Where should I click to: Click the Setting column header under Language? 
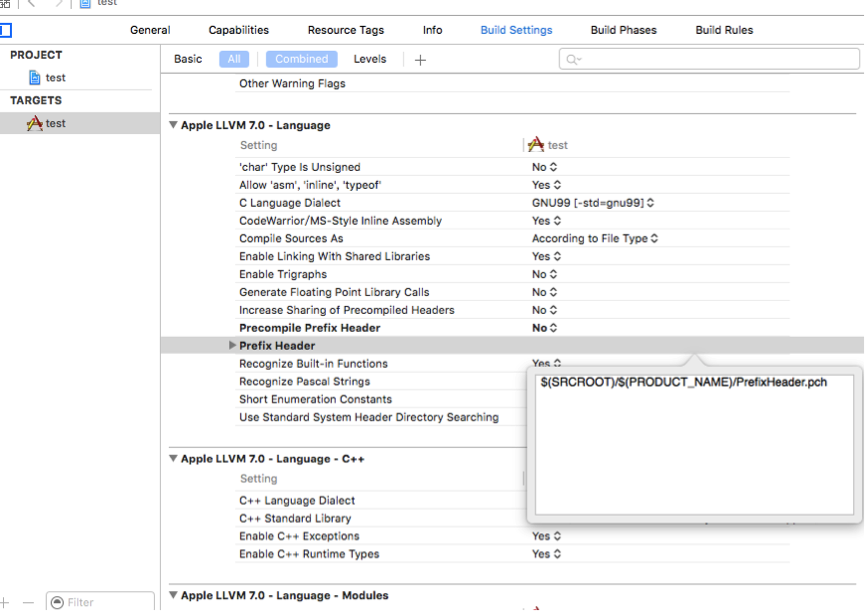tap(258, 145)
